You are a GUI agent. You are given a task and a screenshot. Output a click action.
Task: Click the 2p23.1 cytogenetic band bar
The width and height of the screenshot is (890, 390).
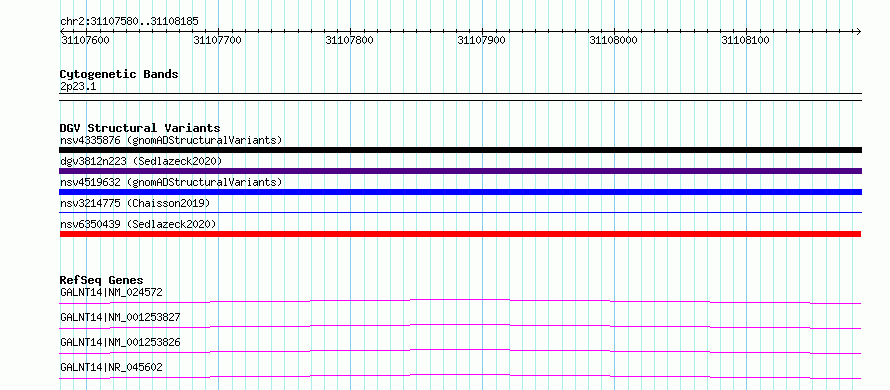point(460,97)
